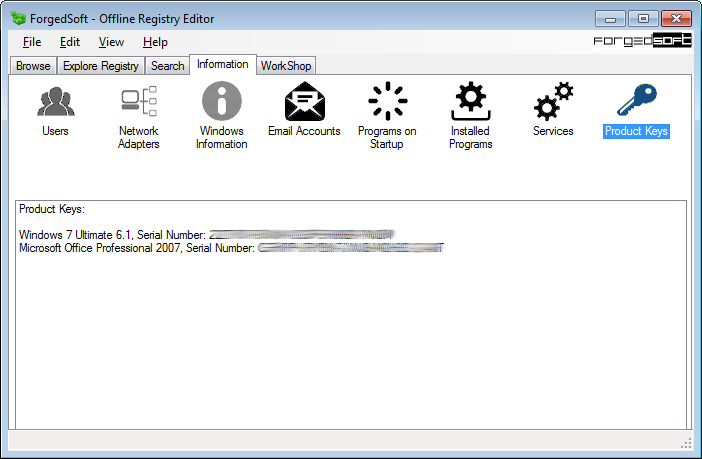Close the Offline Registry Editor window
Screen dimensions: 702x459
coord(676,19)
